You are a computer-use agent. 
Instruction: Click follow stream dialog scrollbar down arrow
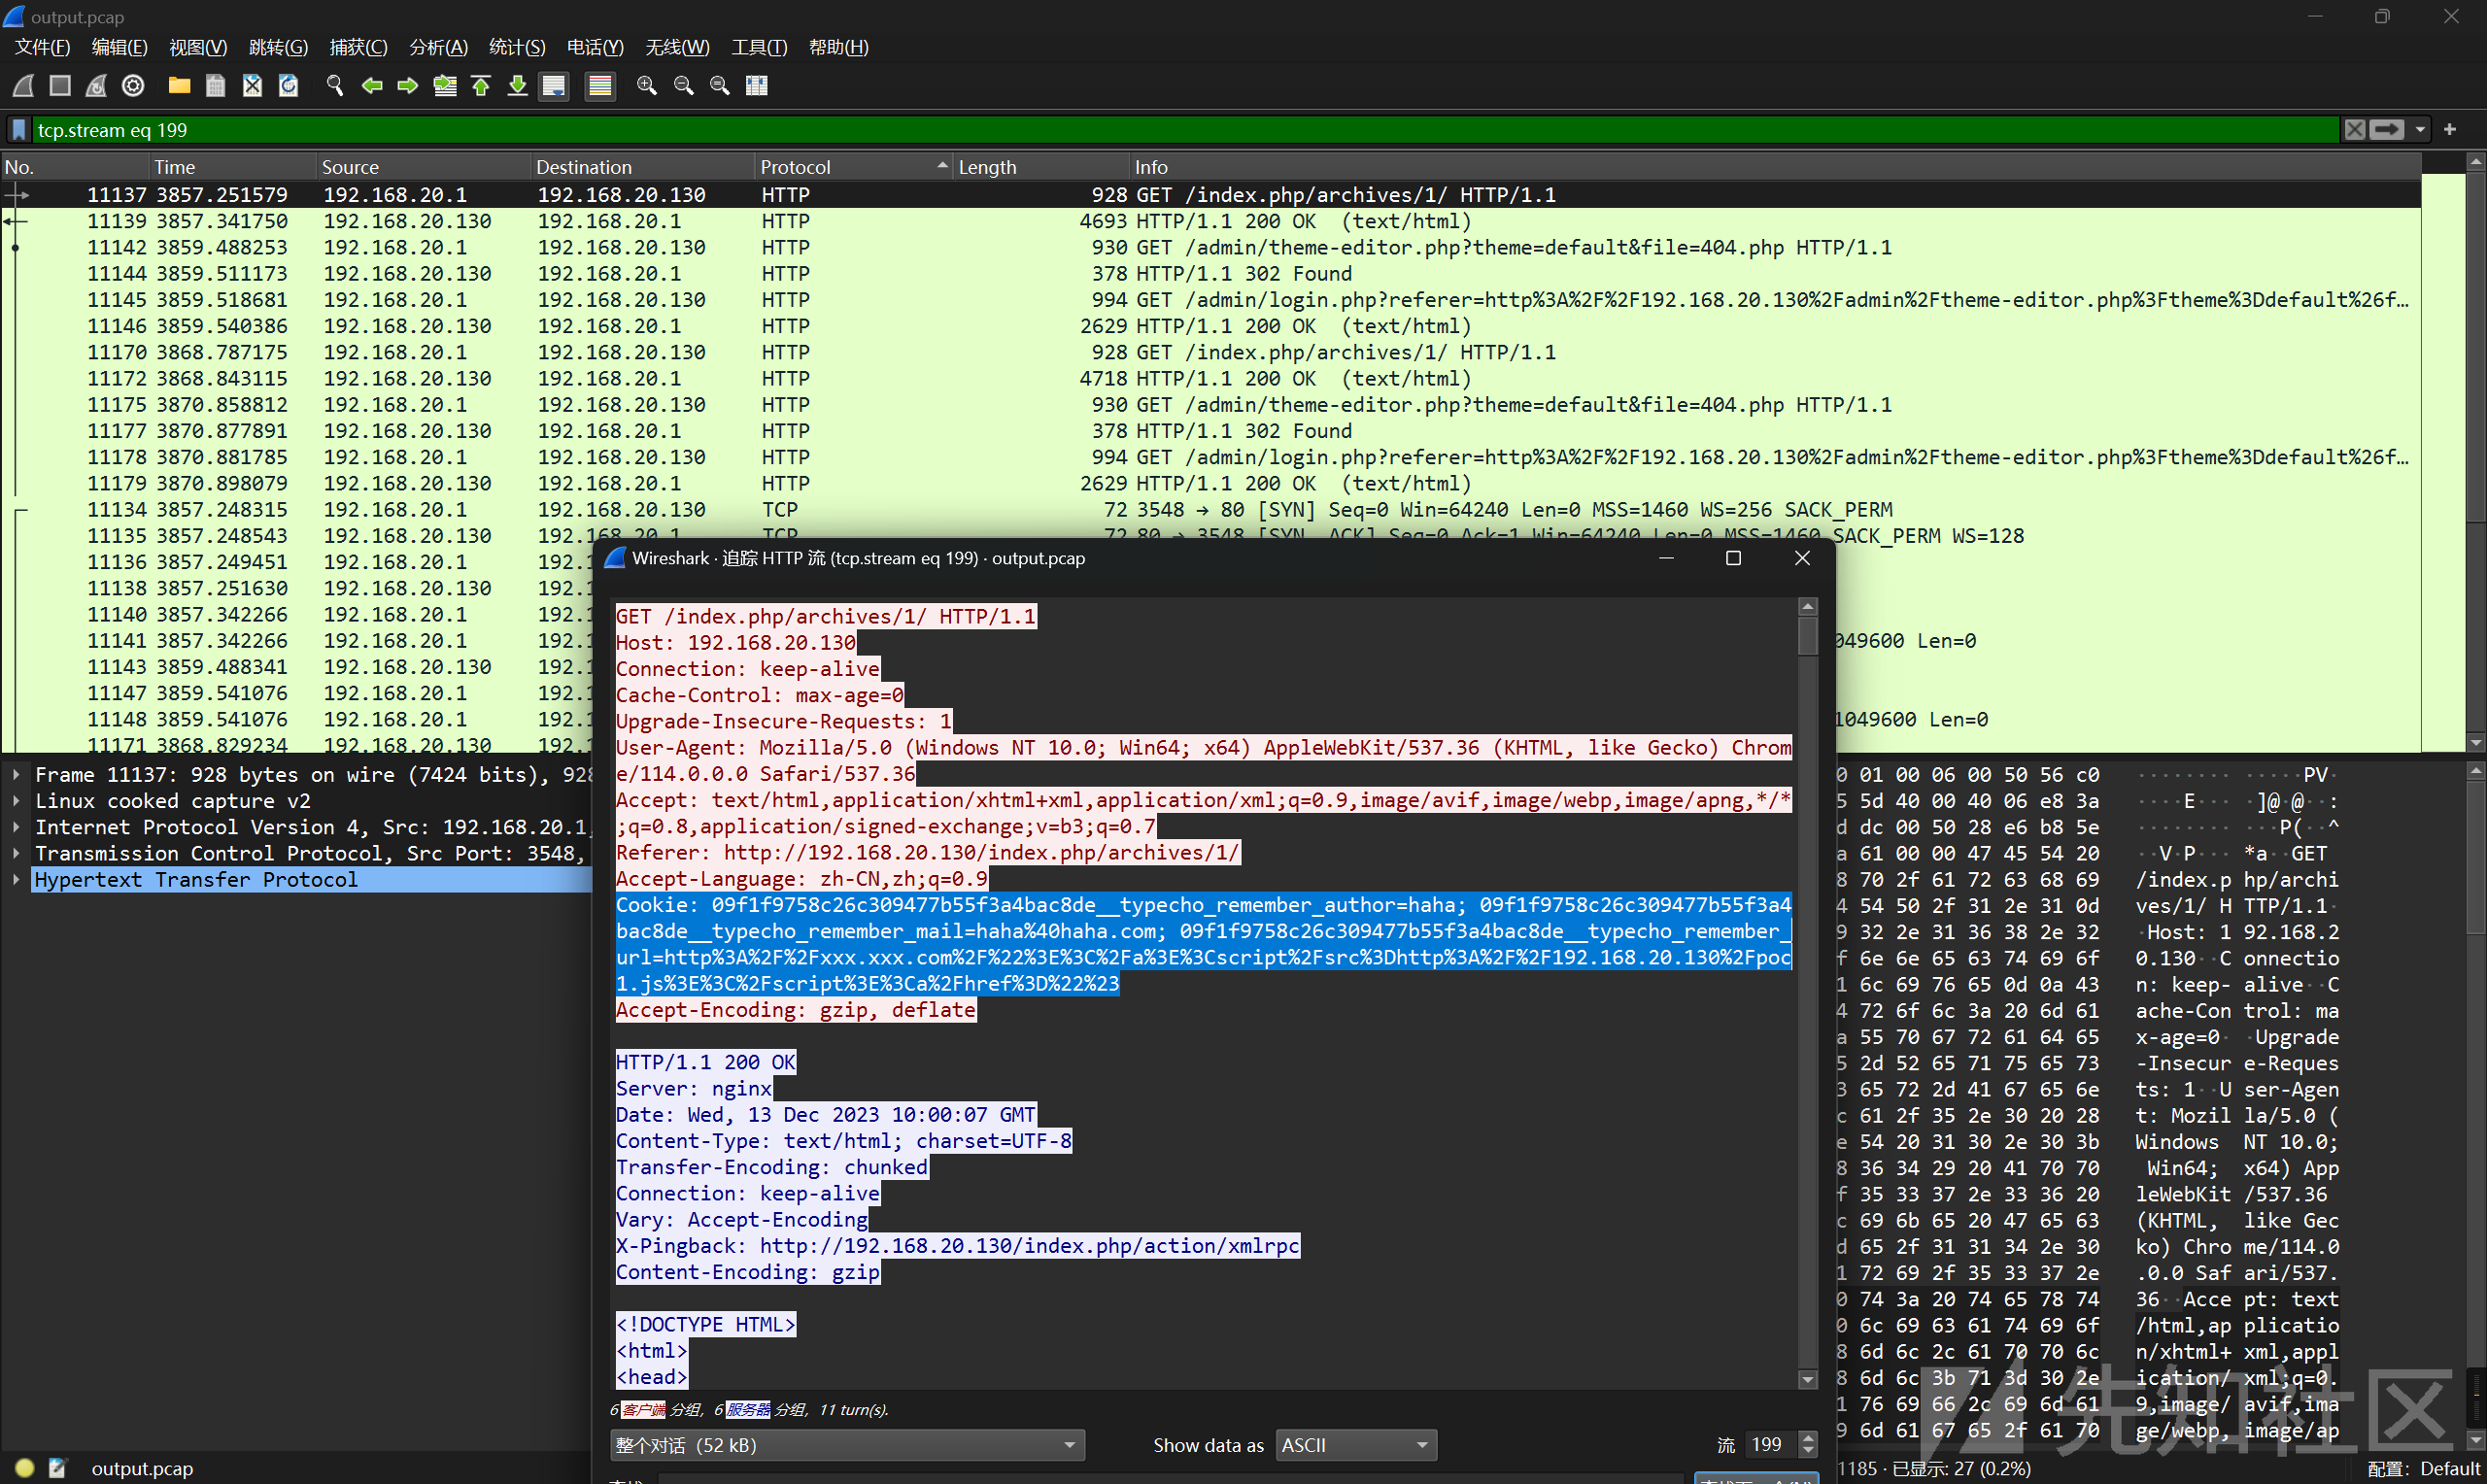pos(1807,1380)
